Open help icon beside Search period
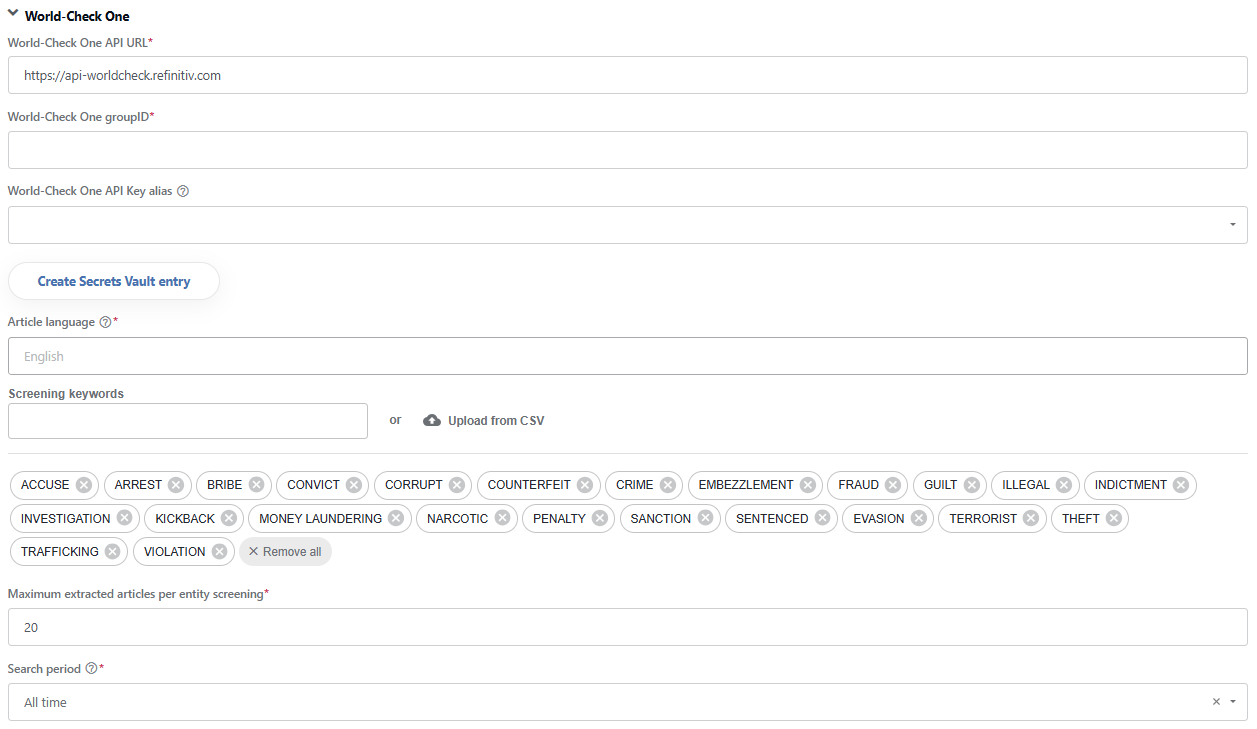 pos(91,668)
